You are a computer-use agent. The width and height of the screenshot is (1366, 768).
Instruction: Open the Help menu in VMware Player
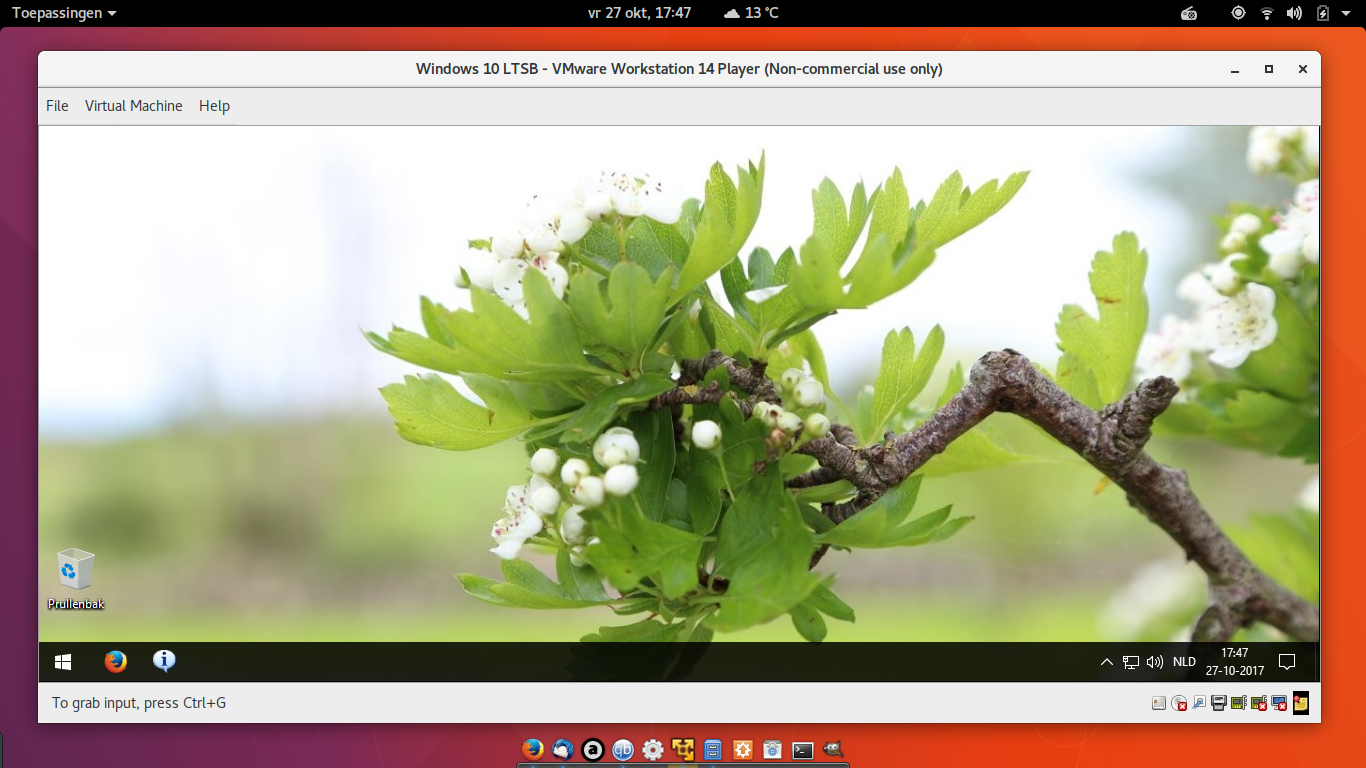pyautogui.click(x=214, y=106)
